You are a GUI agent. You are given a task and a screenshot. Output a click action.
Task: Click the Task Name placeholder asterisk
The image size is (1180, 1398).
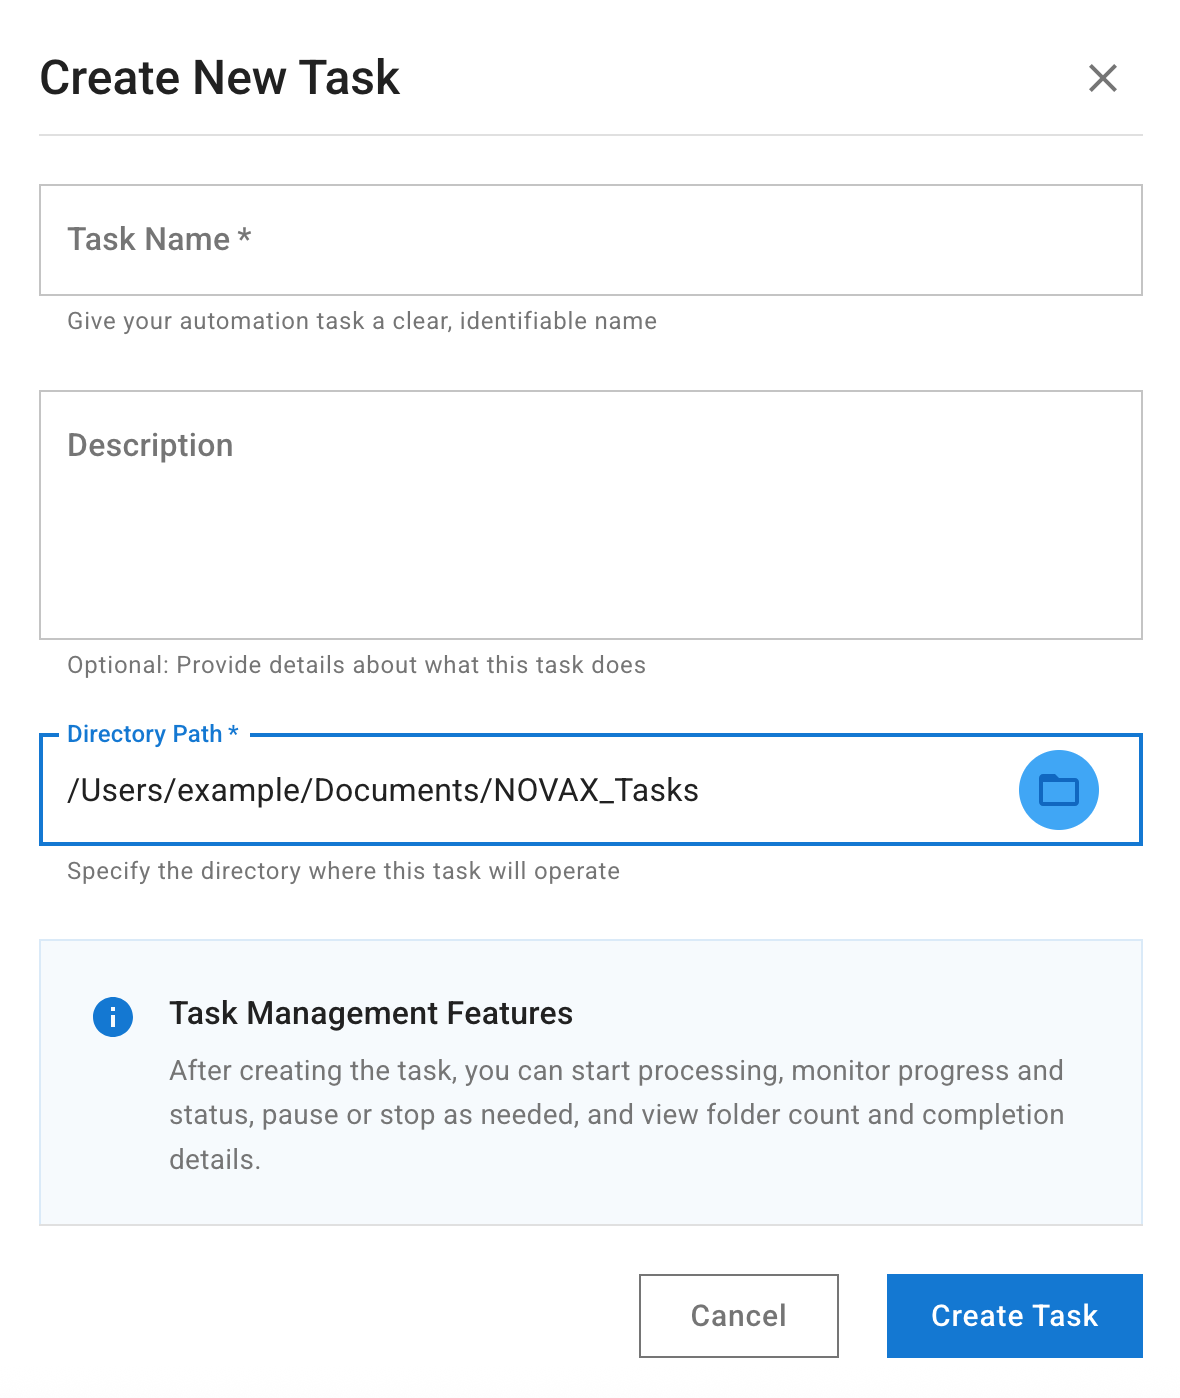pos(244,237)
